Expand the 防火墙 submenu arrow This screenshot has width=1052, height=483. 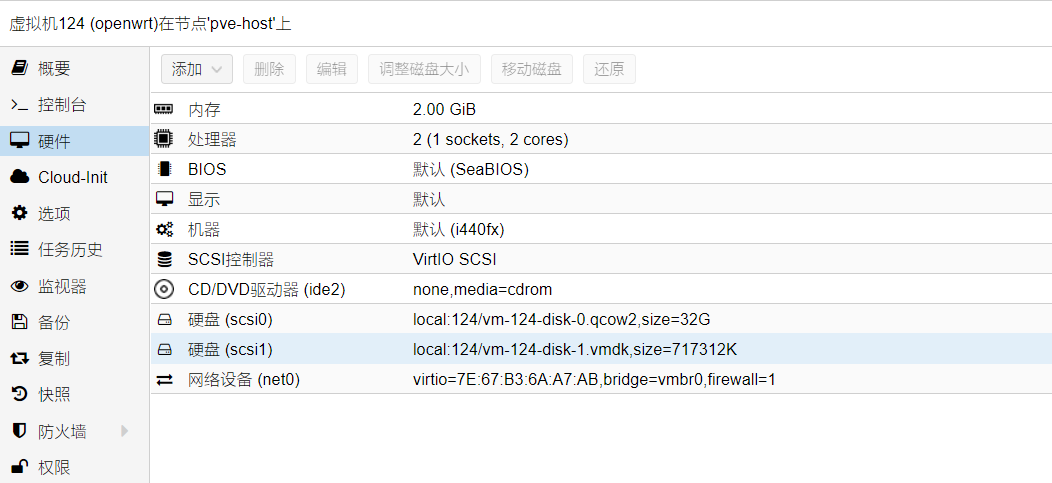point(125,431)
